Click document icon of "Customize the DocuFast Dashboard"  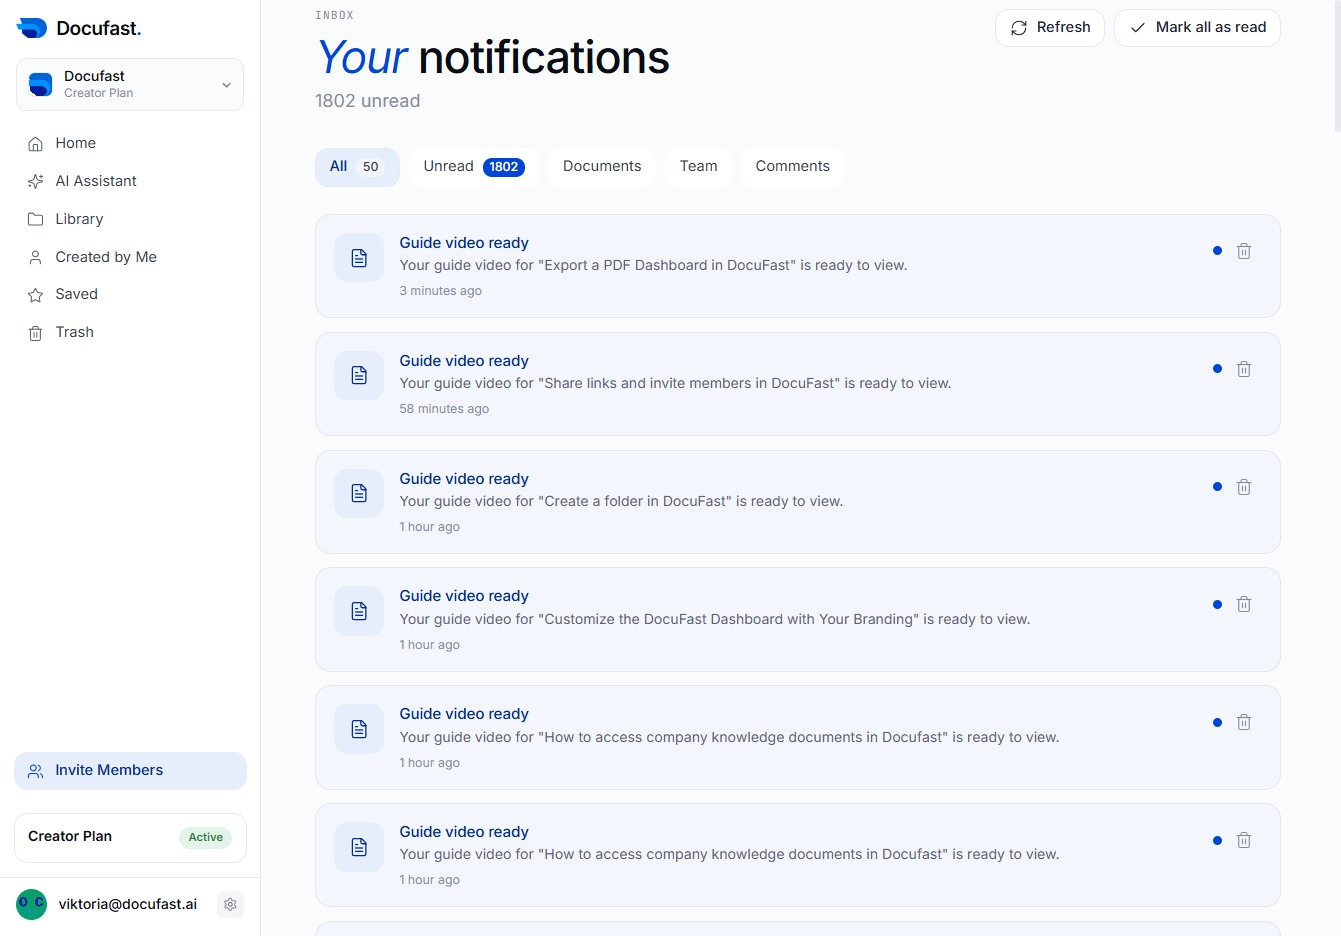pos(359,611)
